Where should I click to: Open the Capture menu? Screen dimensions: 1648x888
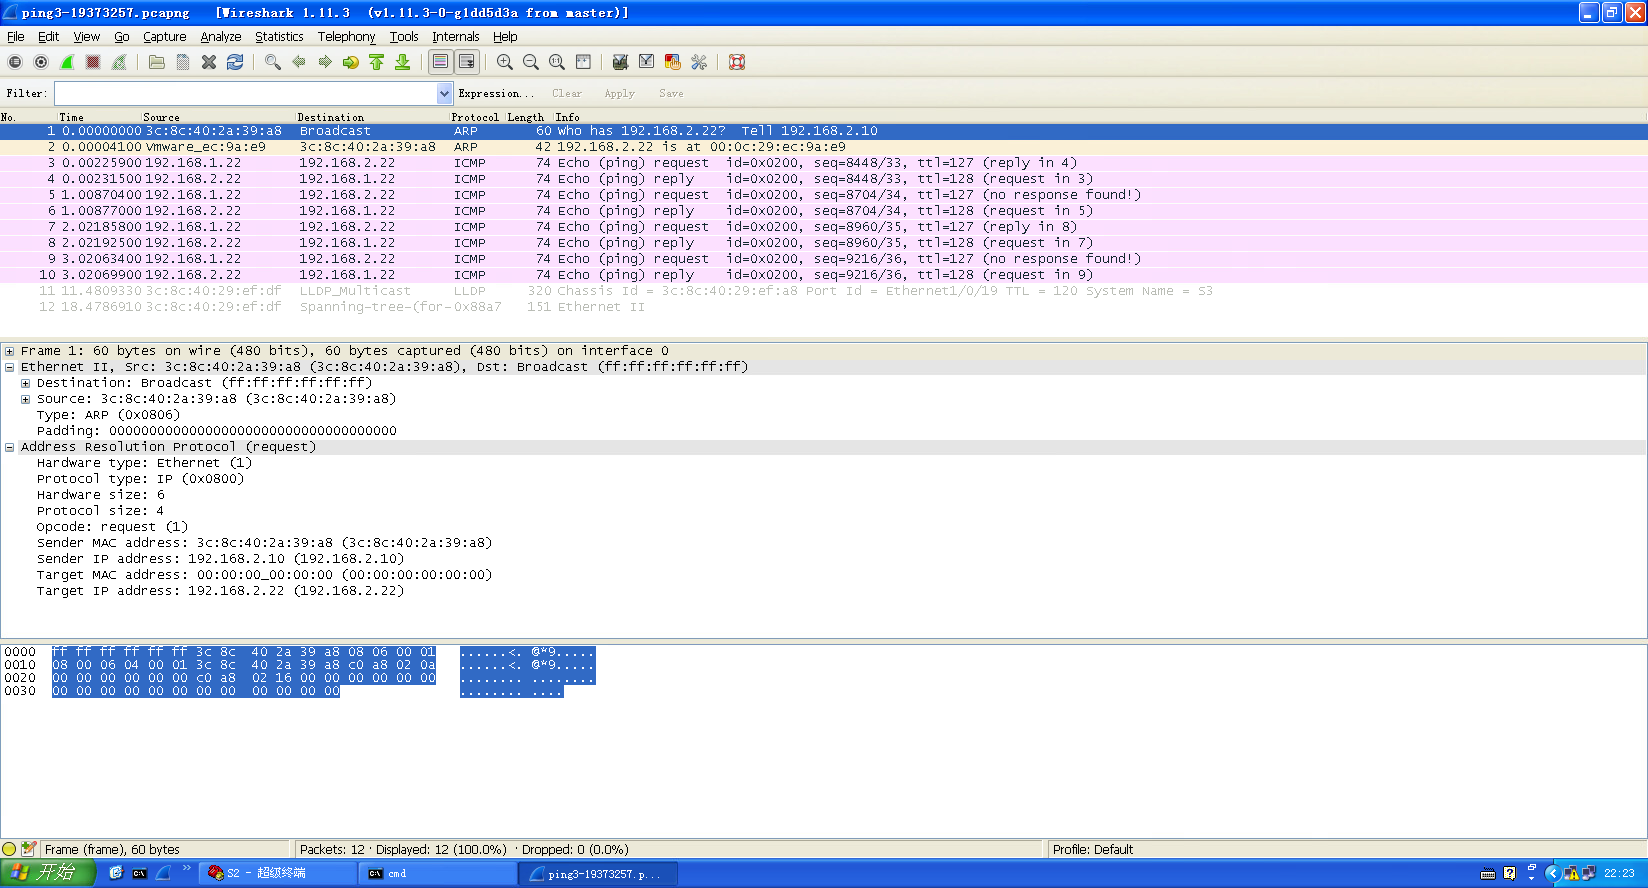[x=165, y=36]
